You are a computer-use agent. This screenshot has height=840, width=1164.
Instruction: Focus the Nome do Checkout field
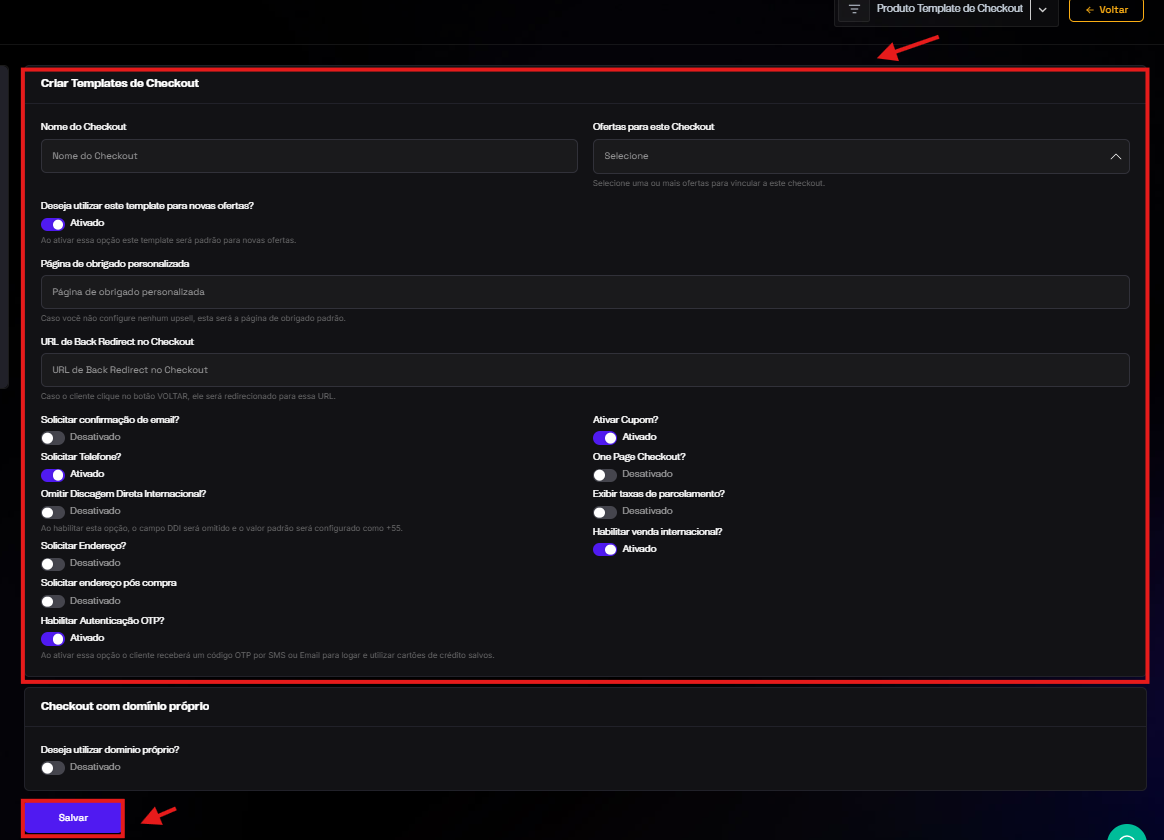309,156
